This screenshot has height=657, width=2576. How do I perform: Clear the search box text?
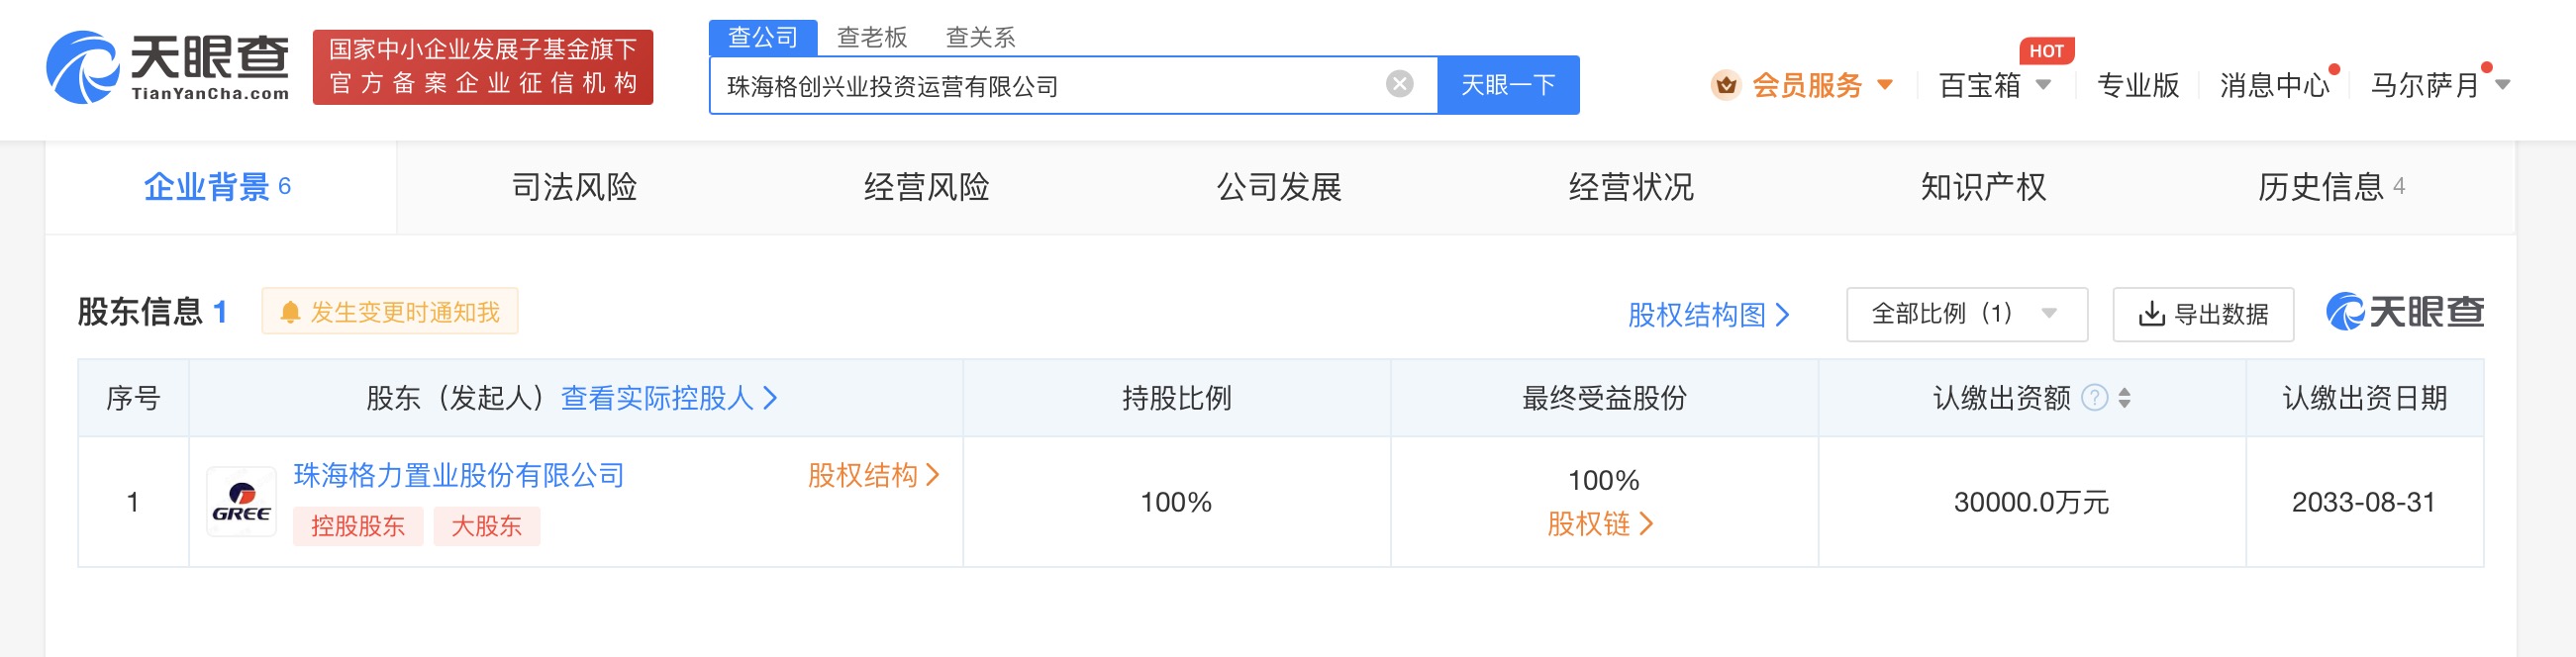click(1399, 84)
